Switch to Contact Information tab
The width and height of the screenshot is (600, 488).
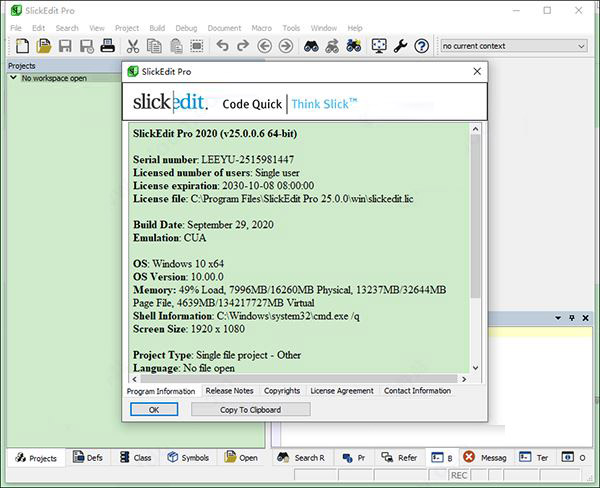tap(417, 391)
